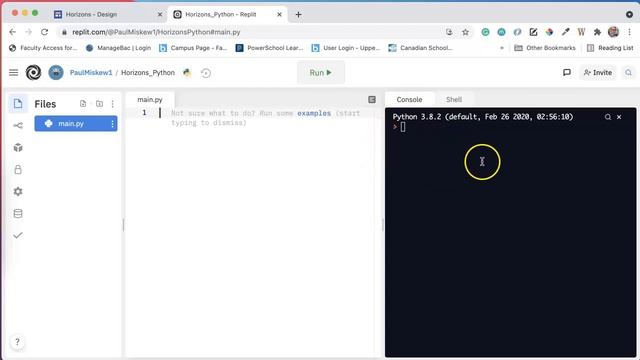This screenshot has height=360, width=640.
Task: Open the search icon in Replit header
Action: 628,73
